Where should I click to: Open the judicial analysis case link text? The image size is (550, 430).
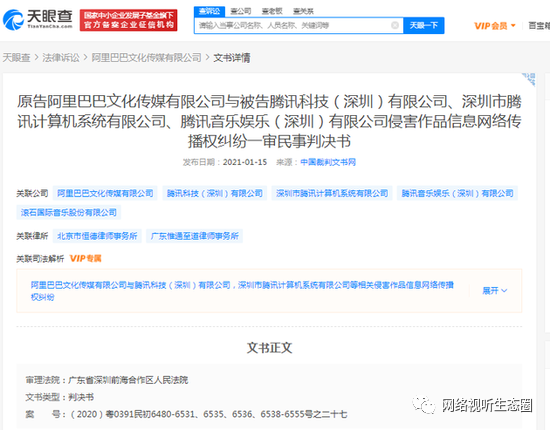pyautogui.click(x=242, y=291)
